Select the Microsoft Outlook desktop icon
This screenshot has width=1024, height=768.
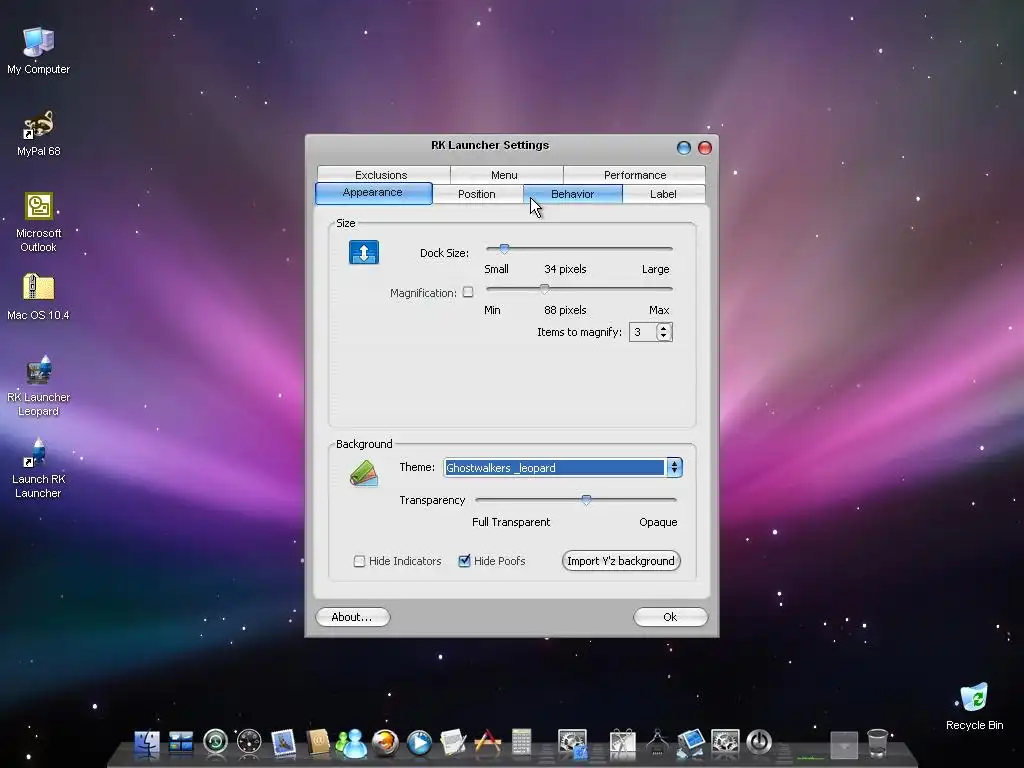[x=39, y=222]
